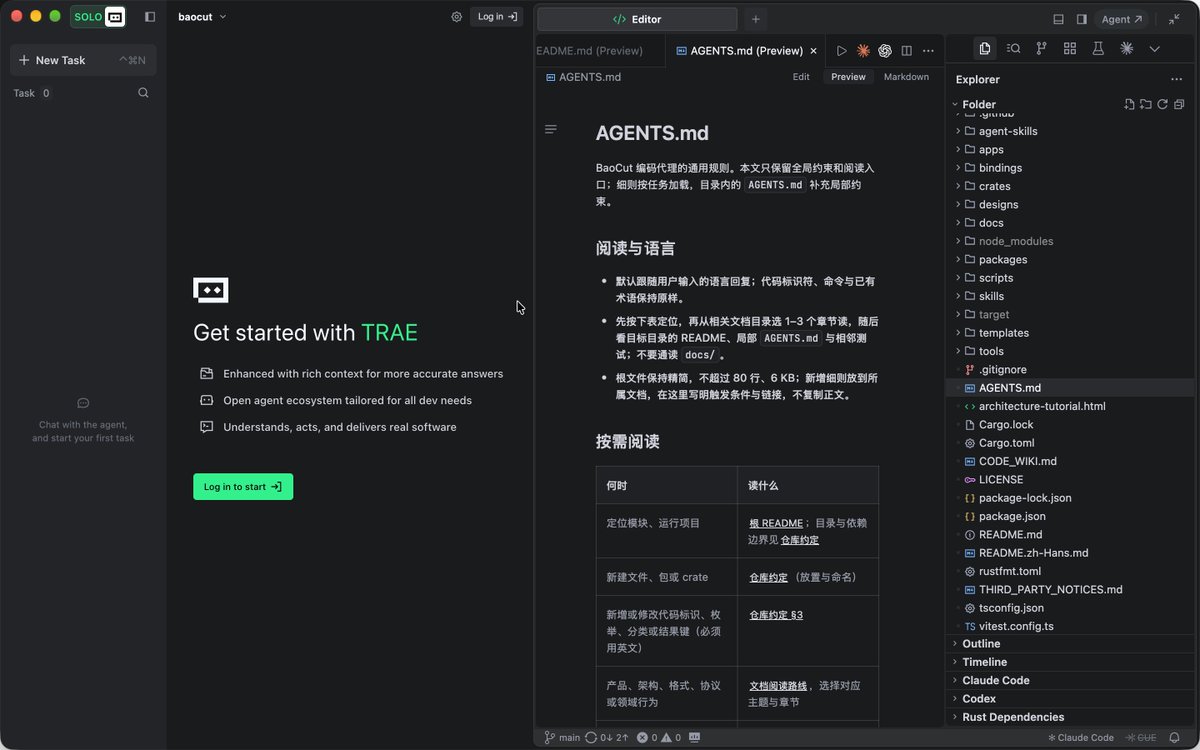Screen dimensions: 1200x750
Task: Open notifications bell in status bar
Action: click(x=1174, y=738)
